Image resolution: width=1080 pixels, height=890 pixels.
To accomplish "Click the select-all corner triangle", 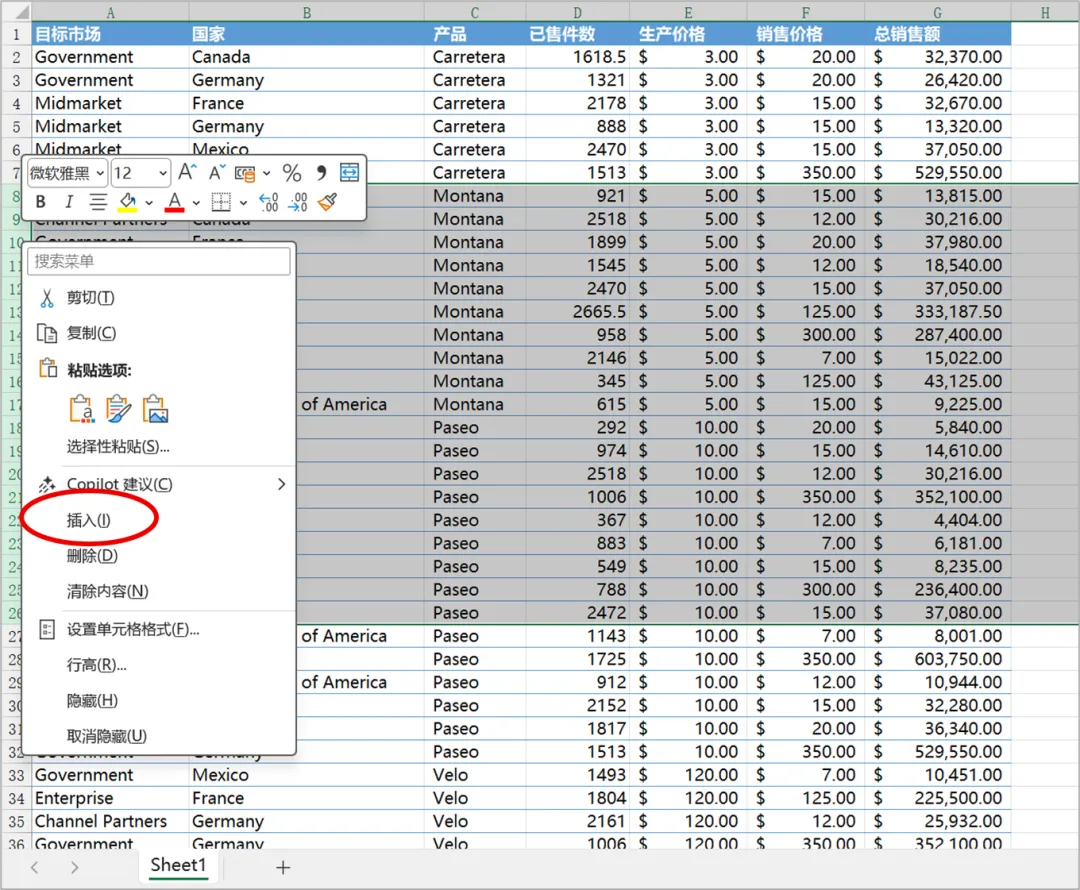I will tap(22, 12).
